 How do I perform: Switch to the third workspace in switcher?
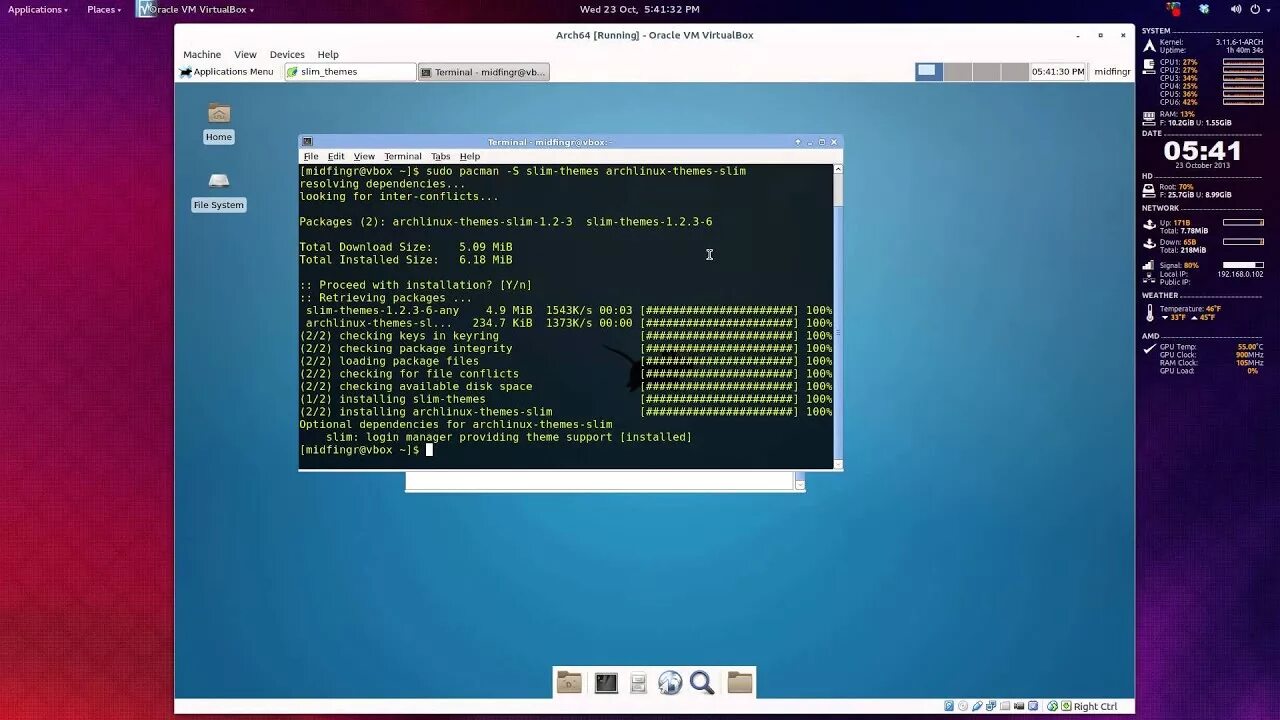pyautogui.click(x=986, y=71)
